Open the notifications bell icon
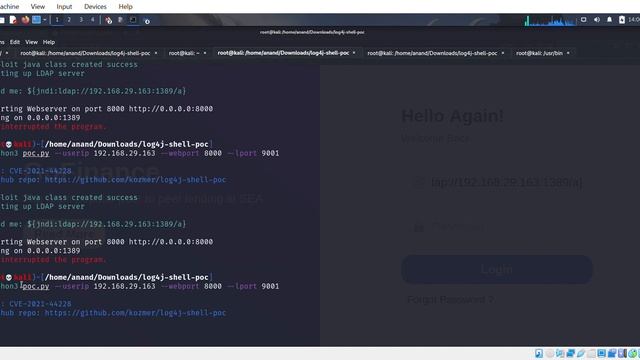 [x=609, y=20]
